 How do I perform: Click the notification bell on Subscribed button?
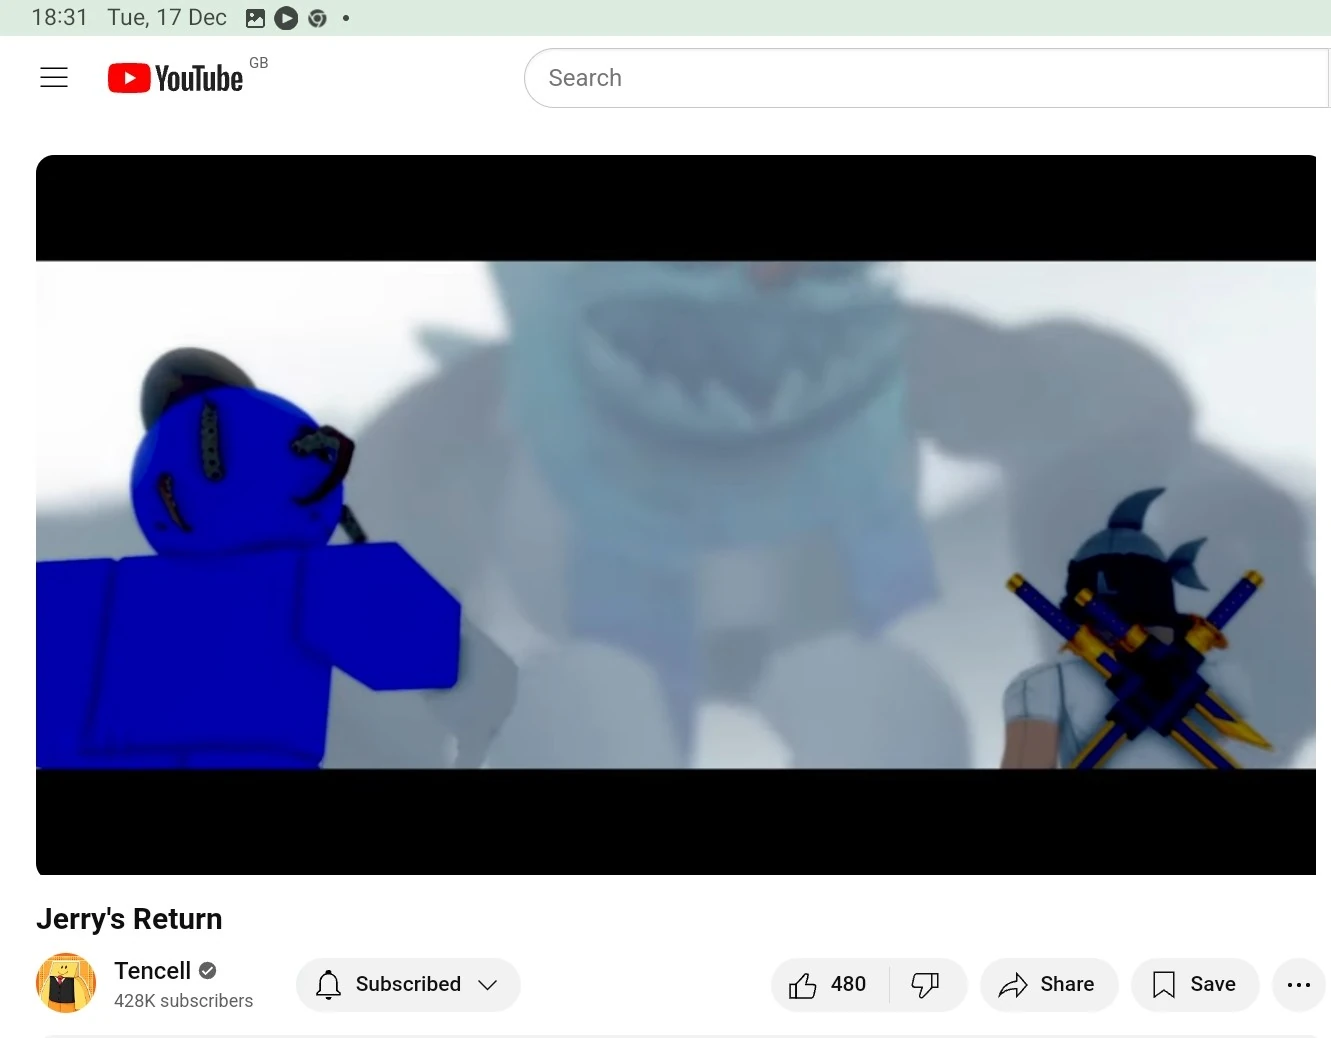click(x=328, y=985)
